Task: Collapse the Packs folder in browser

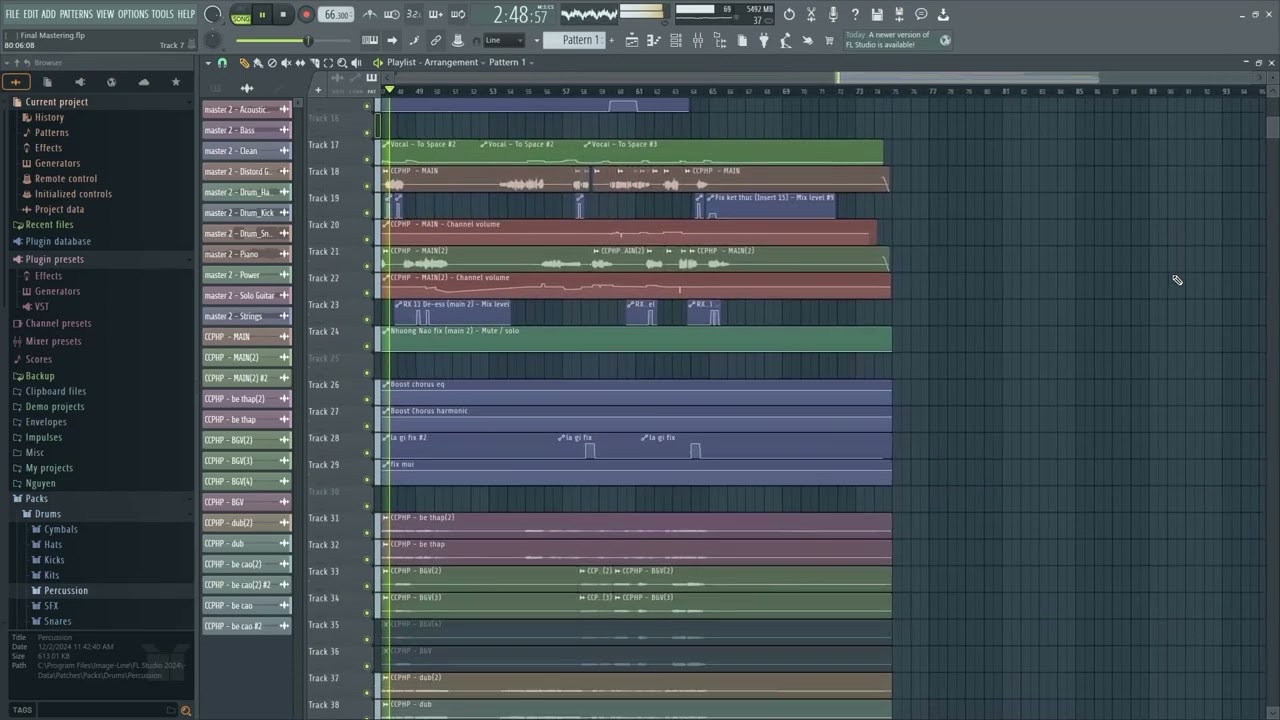Action: coord(36,498)
